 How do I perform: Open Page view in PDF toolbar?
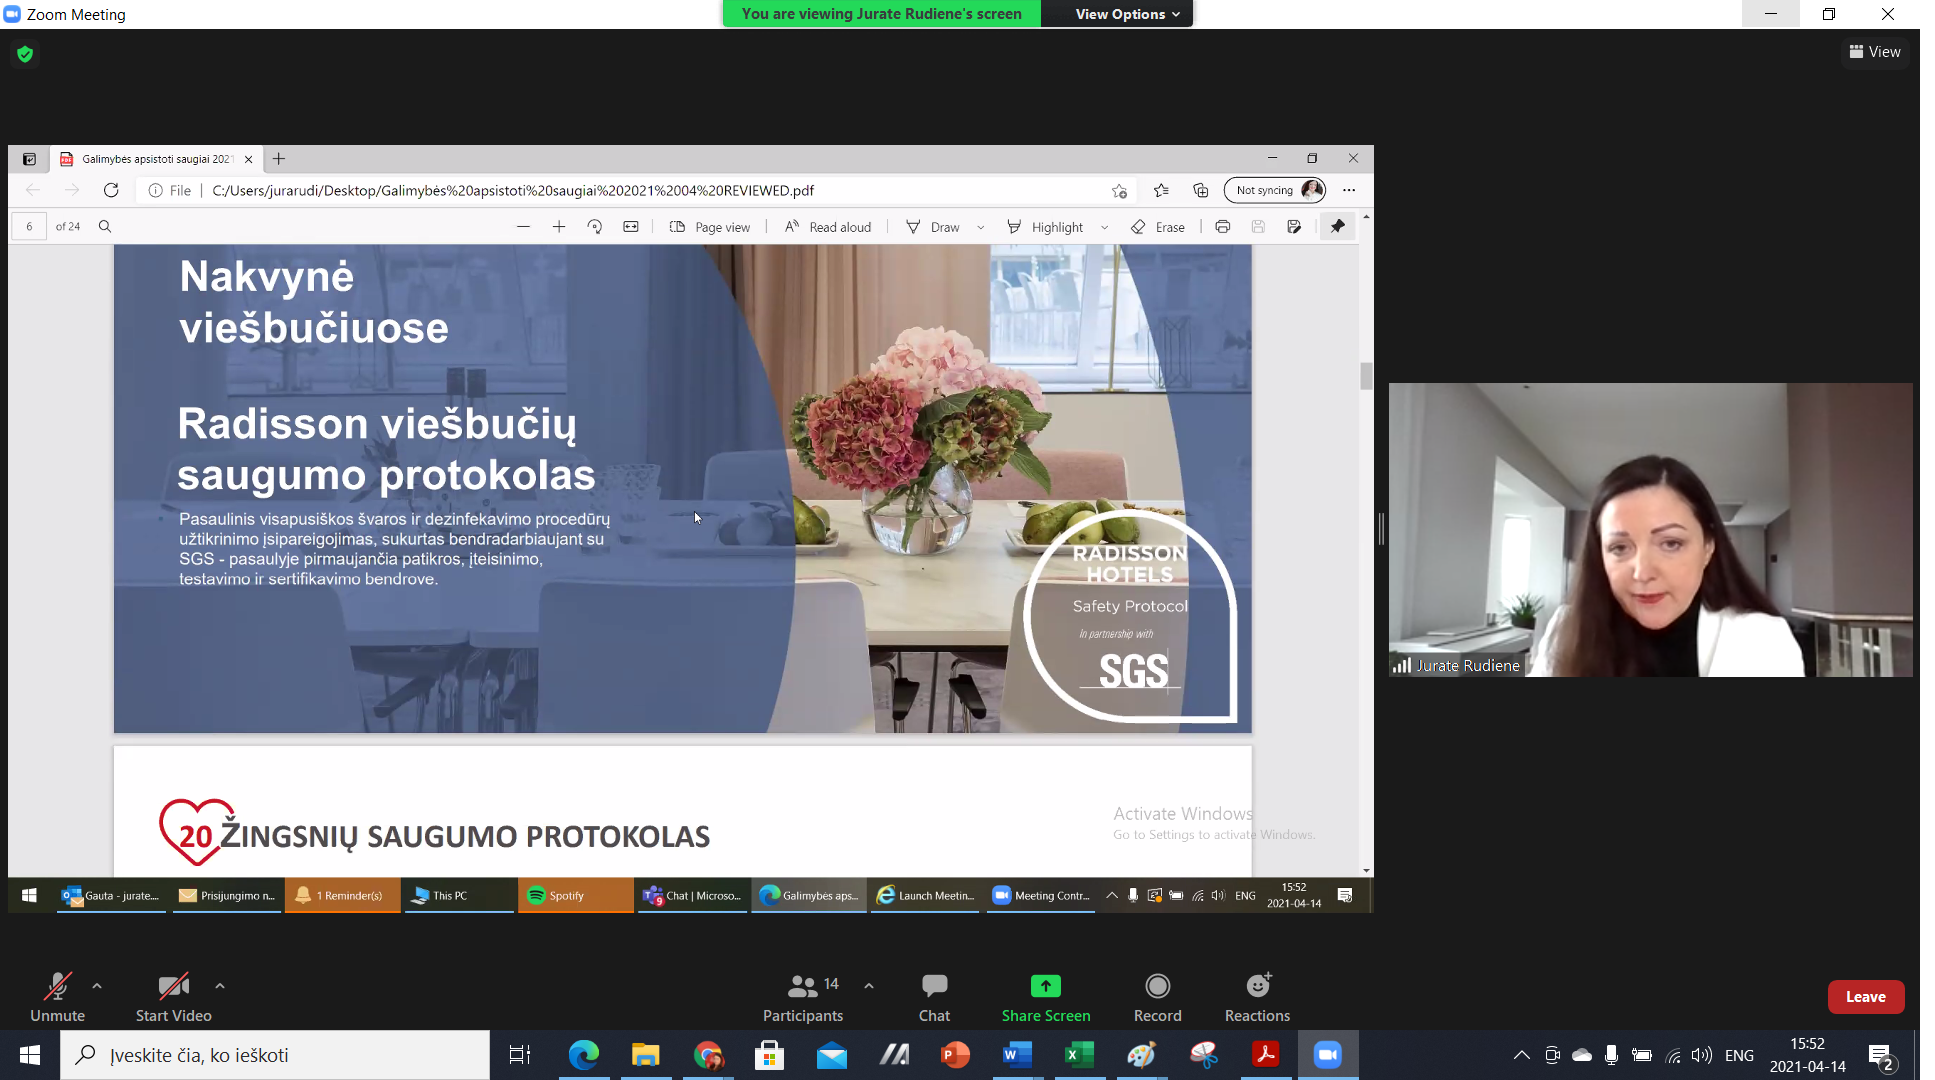pos(710,227)
